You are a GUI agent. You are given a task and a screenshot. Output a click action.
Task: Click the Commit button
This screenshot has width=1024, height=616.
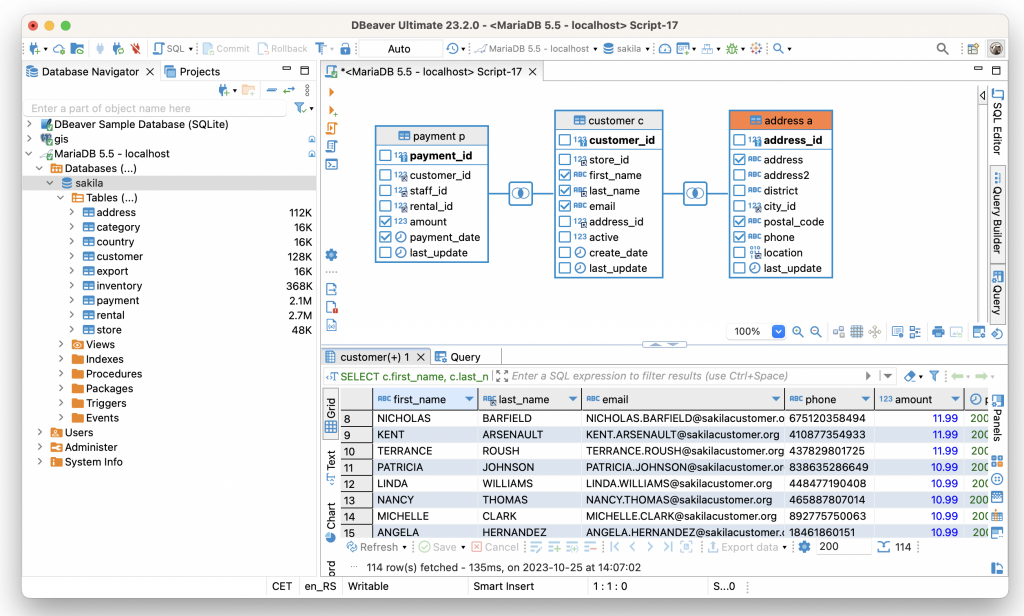[x=226, y=48]
